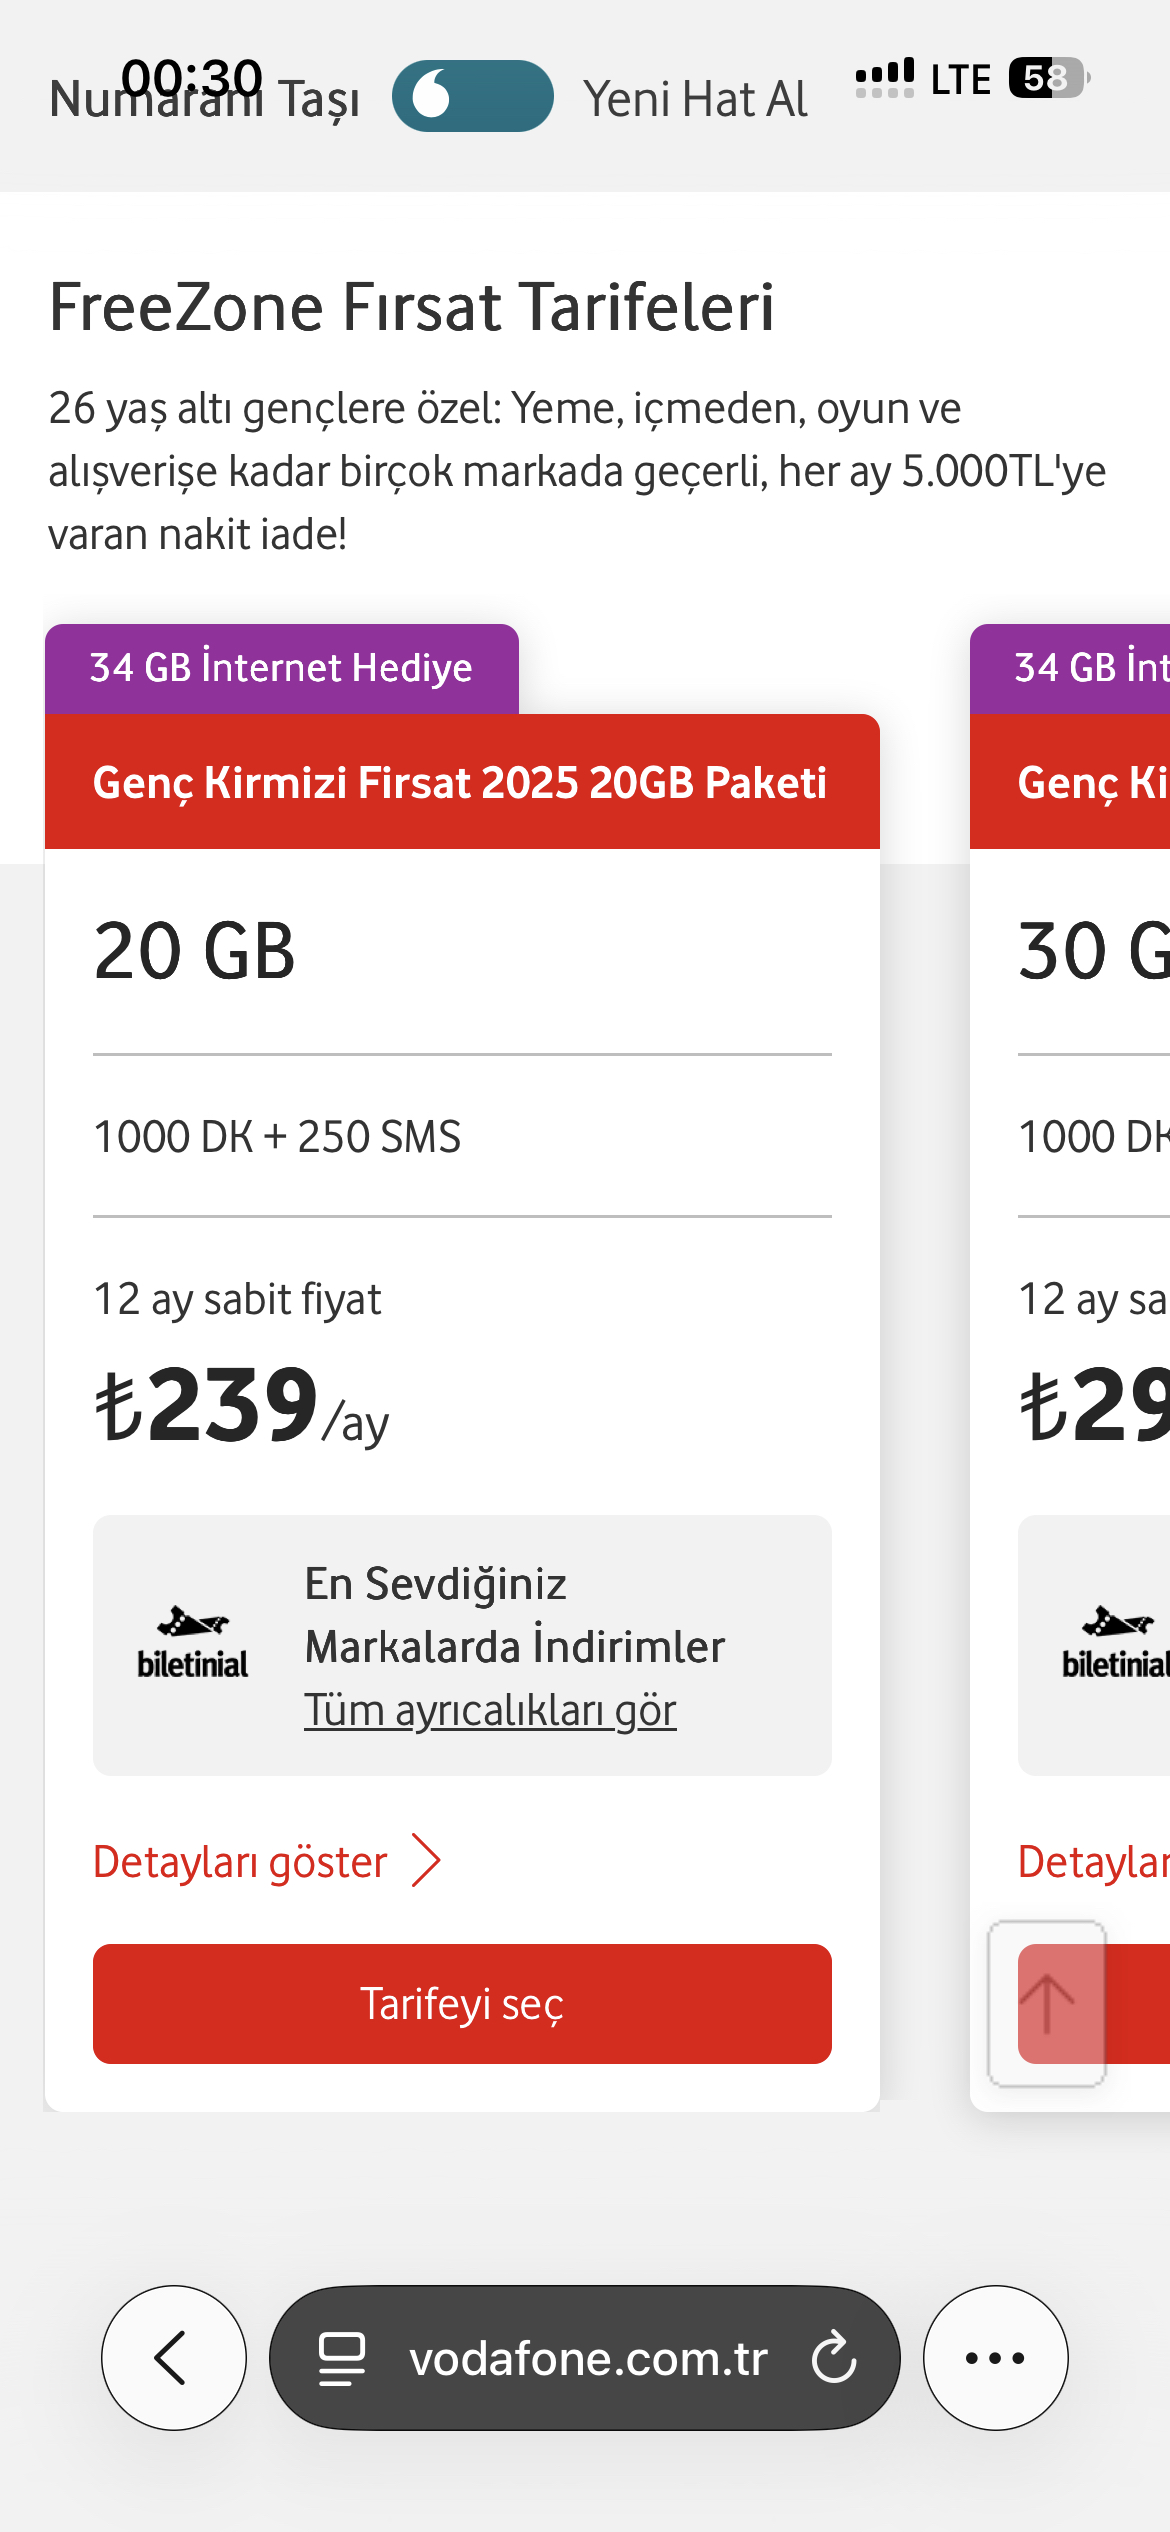1170x2532 pixels.
Task: Open the Tüm ayrıcalıkları gör link
Action: [490, 1710]
